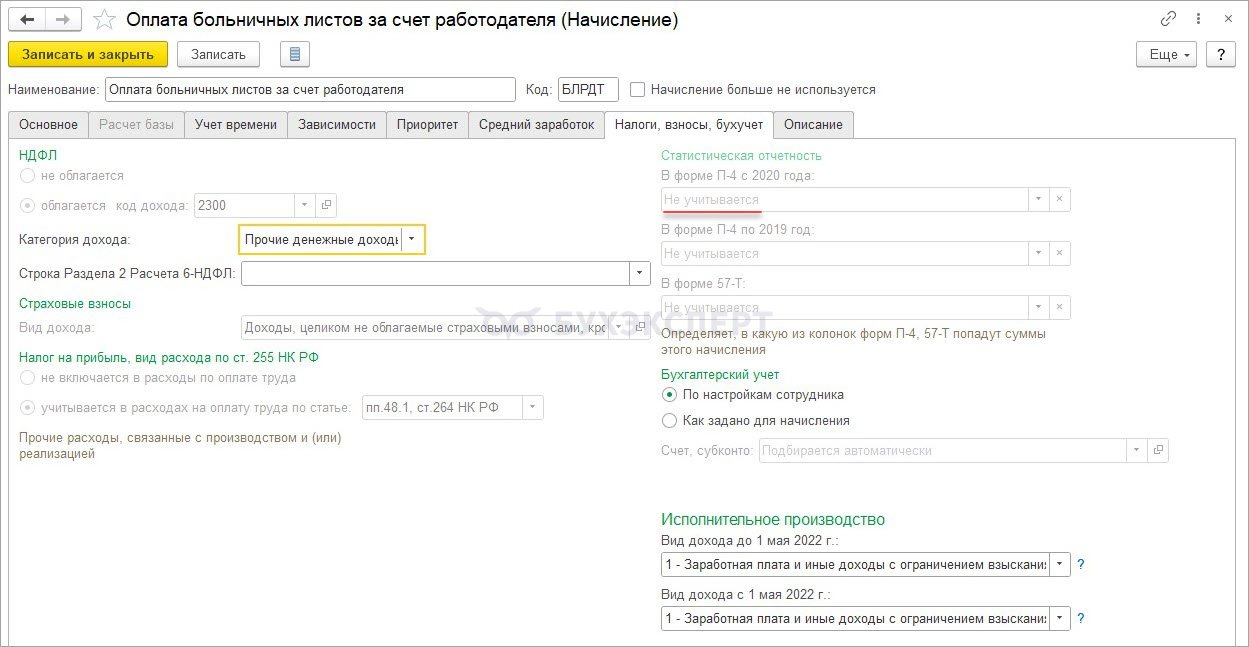Switch to the Средний заработок tab

coord(536,125)
